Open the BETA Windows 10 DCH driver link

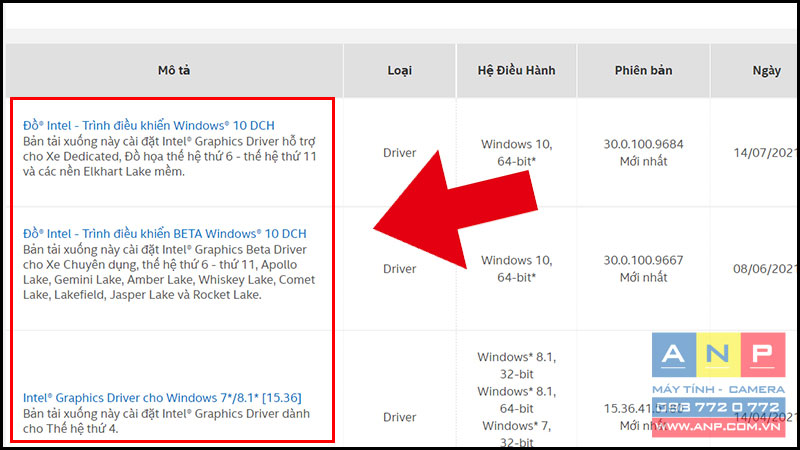coord(164,233)
